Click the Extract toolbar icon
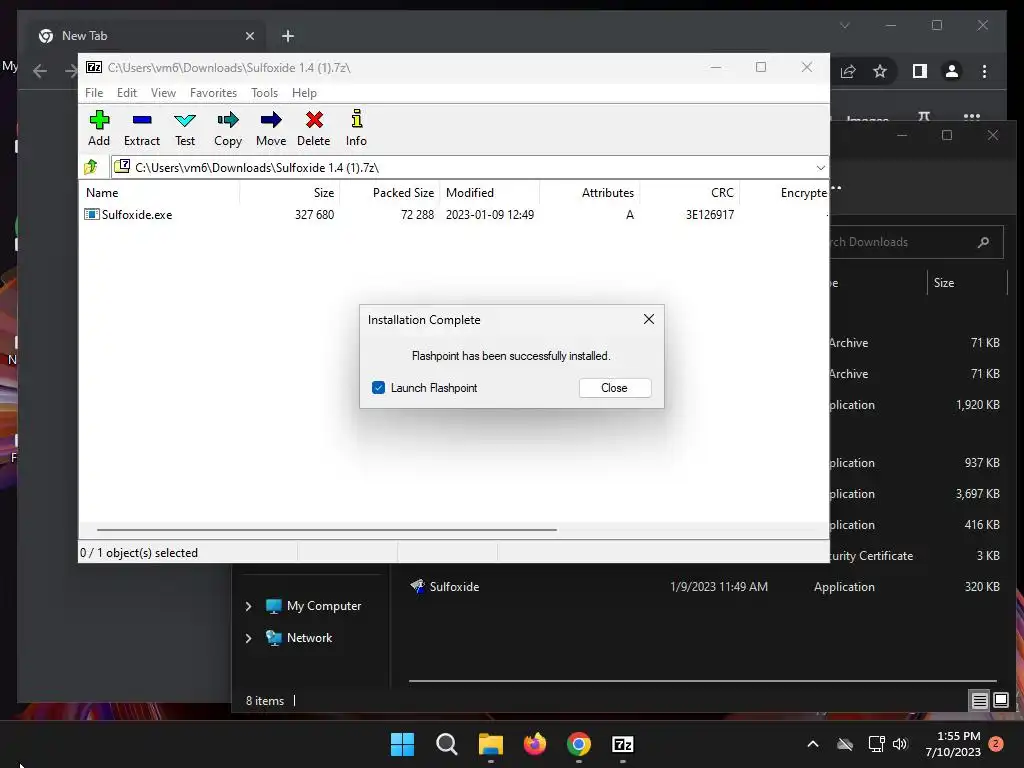Viewport: 1024px width, 768px height. pos(142,120)
